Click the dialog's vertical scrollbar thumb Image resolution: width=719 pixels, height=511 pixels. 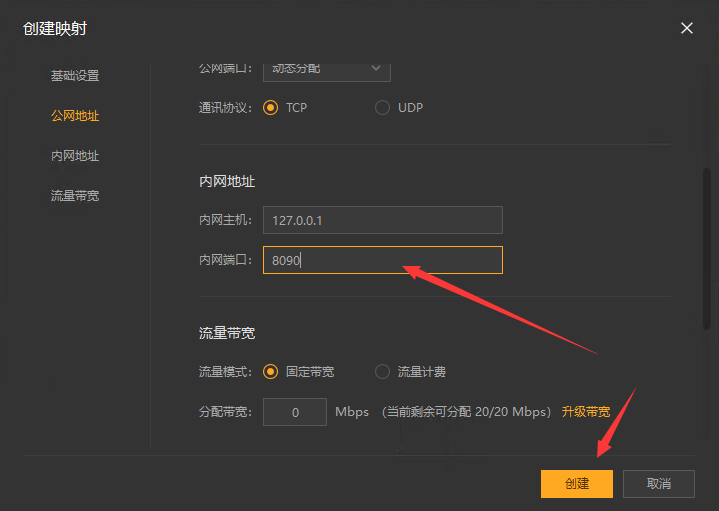707,249
